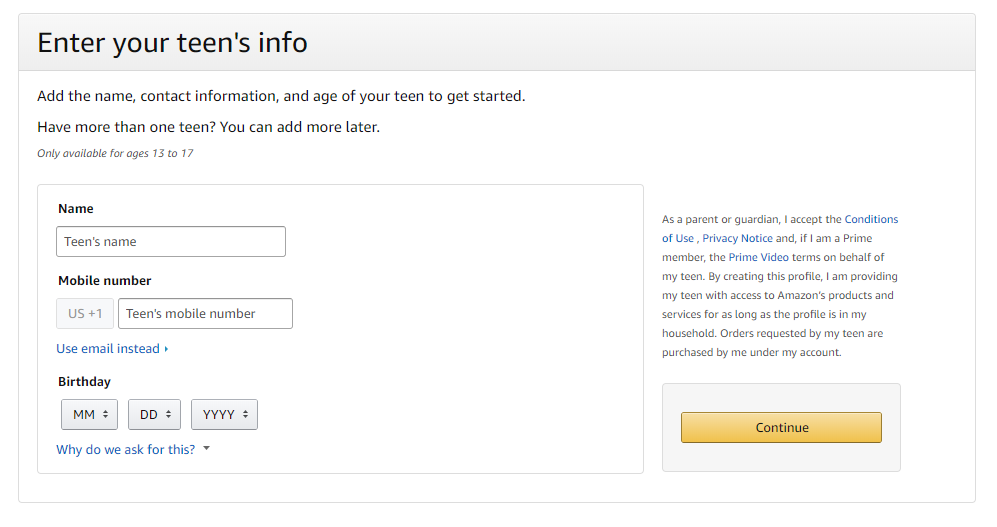
Task: Expand the triangle beside Why do we ask
Action: [207, 449]
